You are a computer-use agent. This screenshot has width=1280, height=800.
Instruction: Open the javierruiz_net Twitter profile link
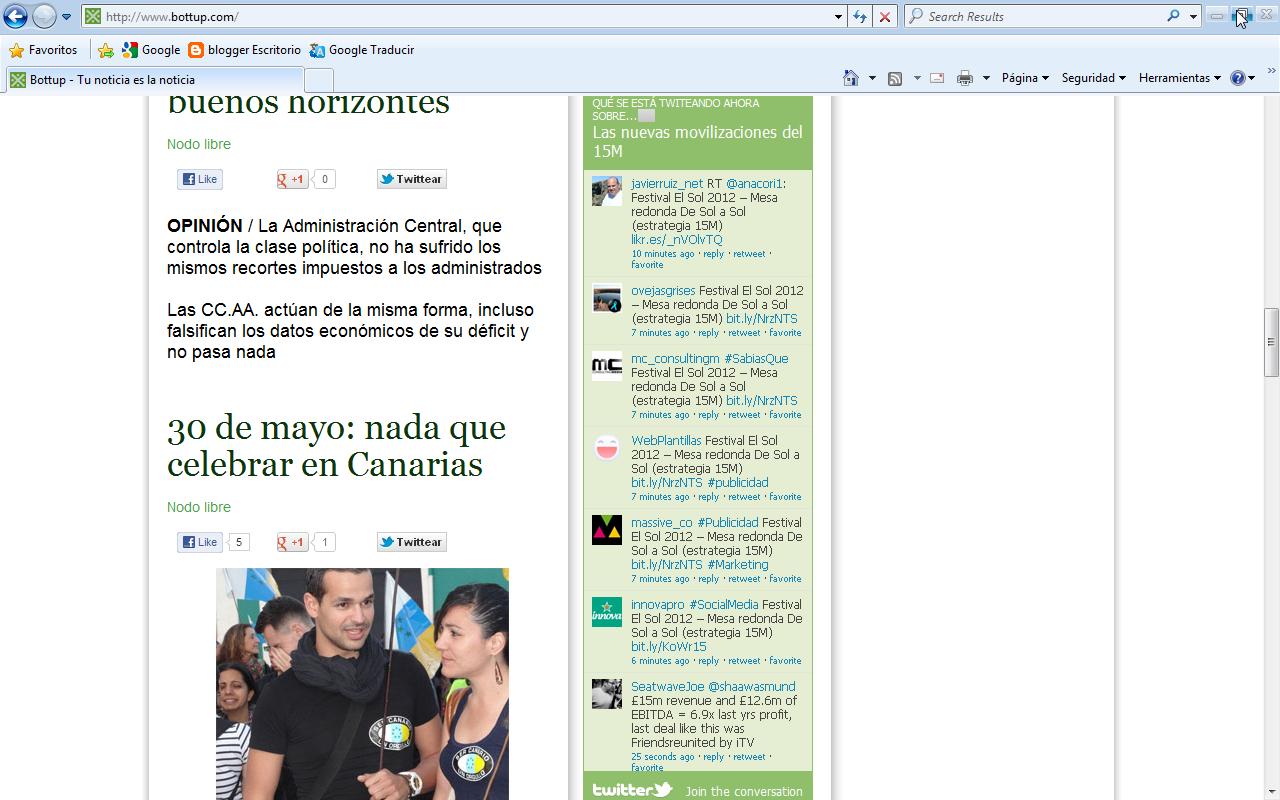[x=666, y=184]
